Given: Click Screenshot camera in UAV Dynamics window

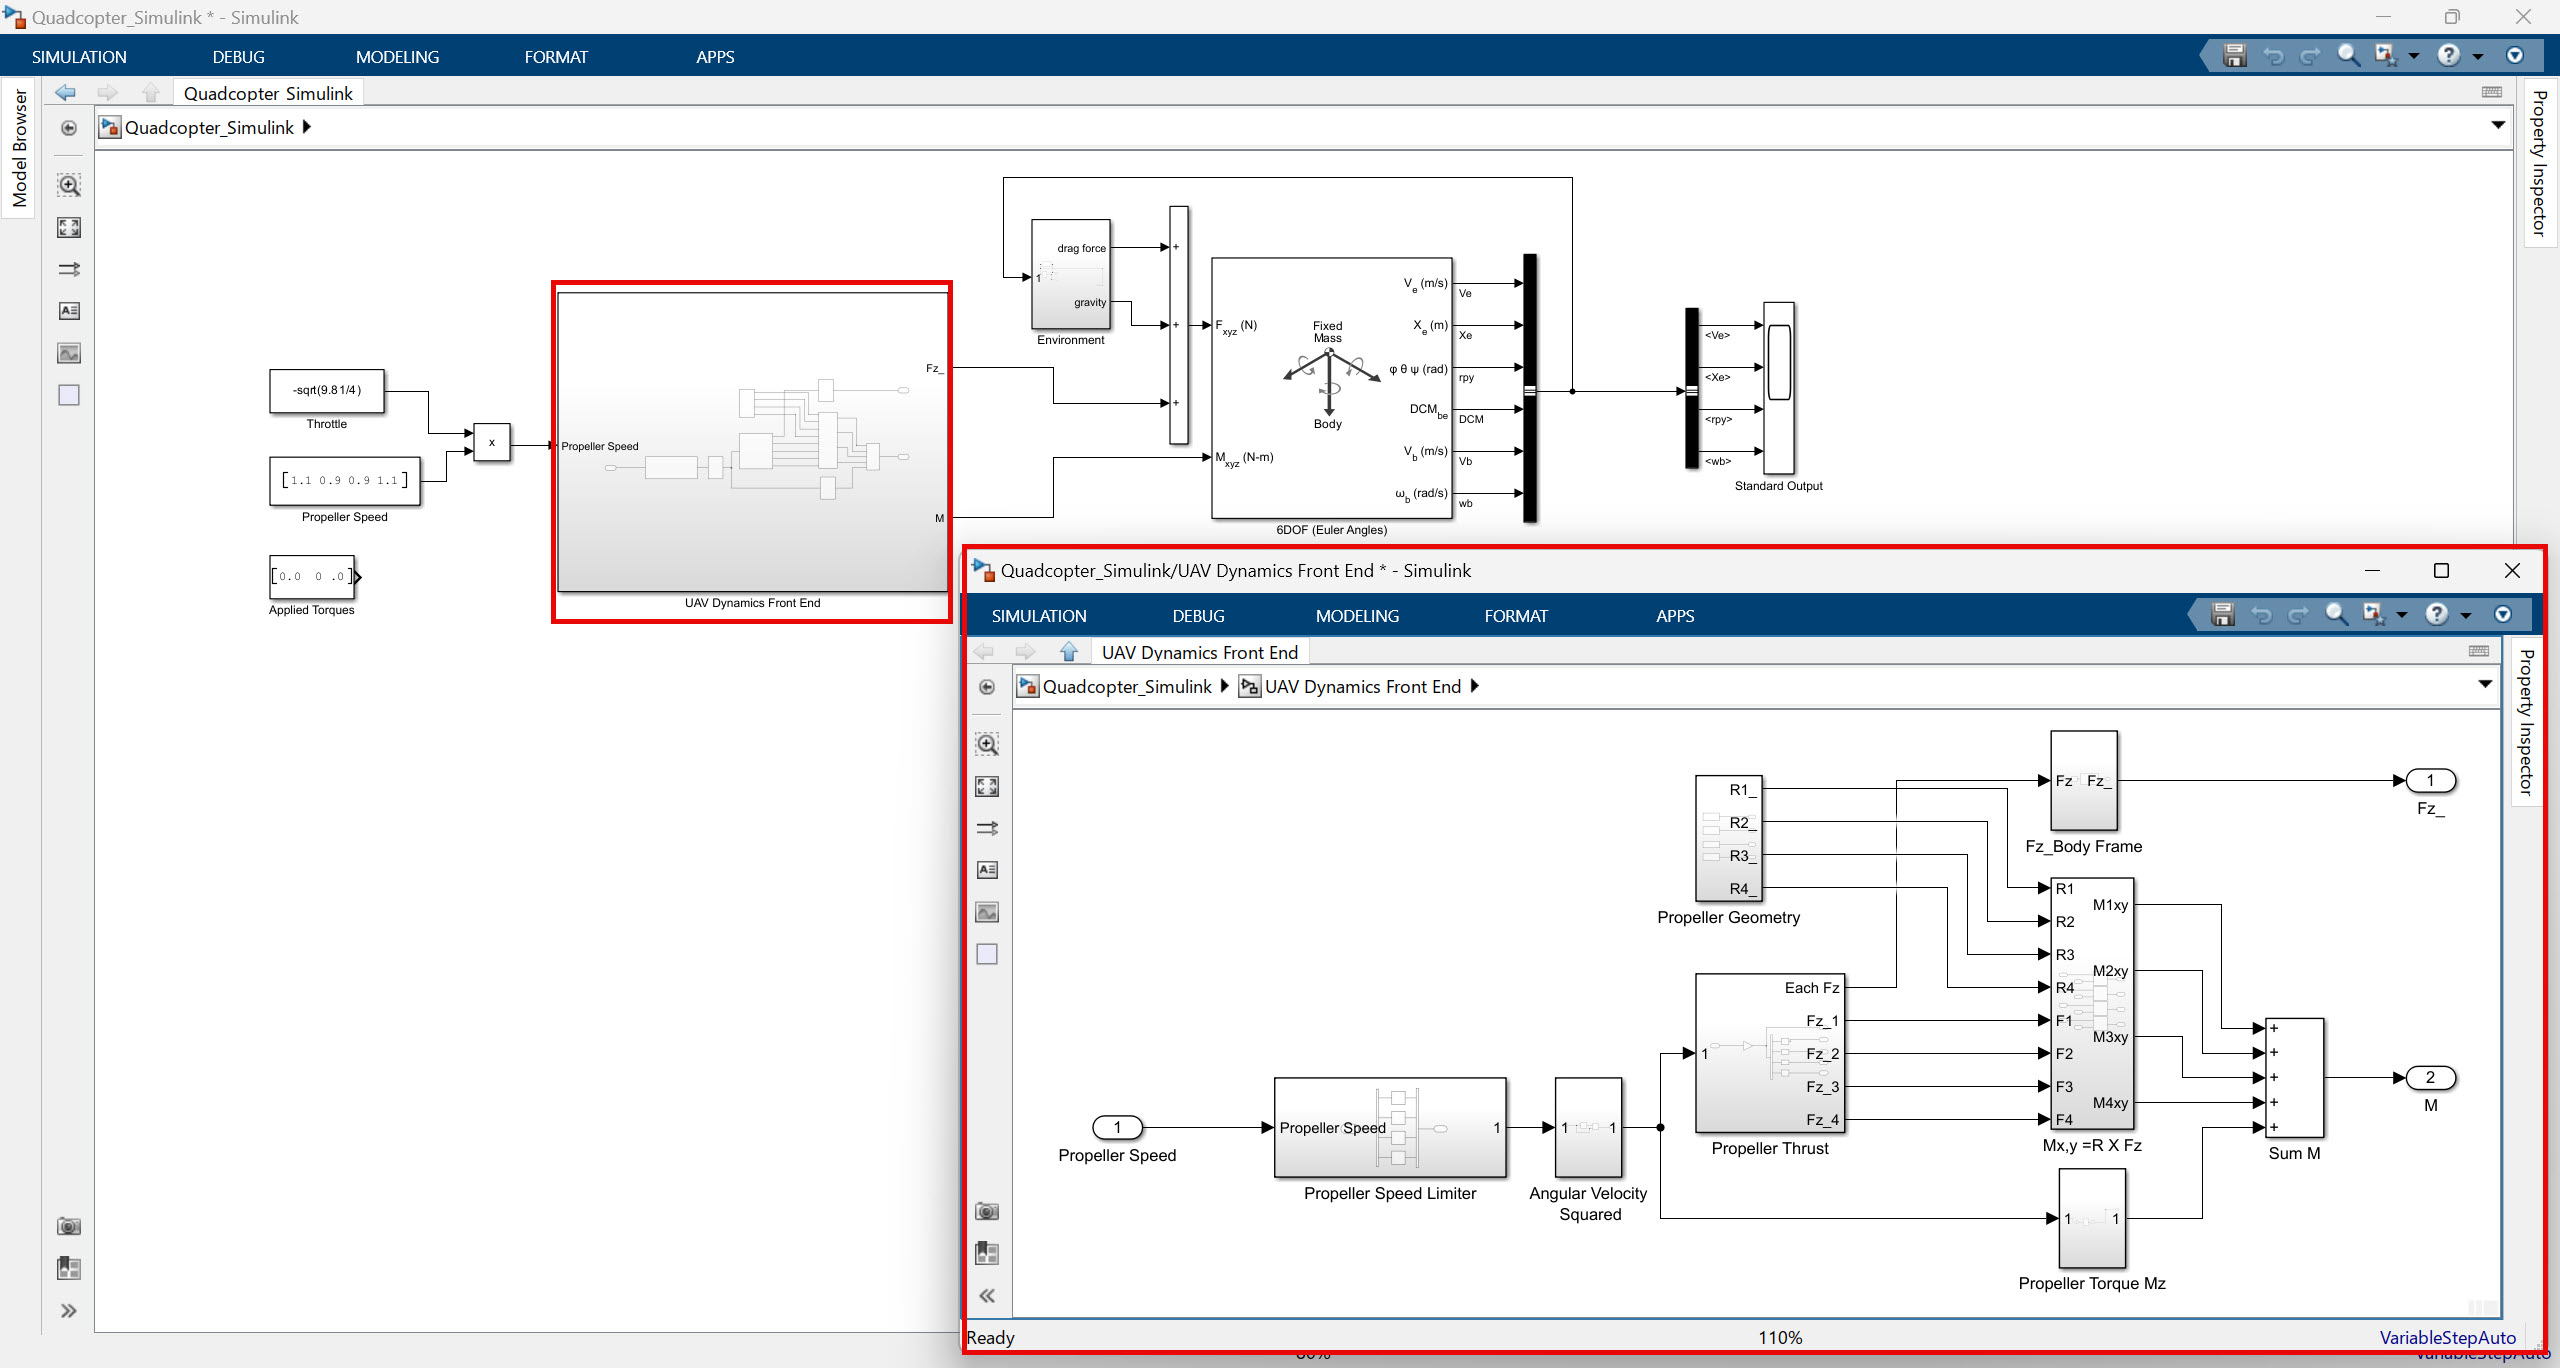Looking at the screenshot, I should click(x=987, y=1212).
